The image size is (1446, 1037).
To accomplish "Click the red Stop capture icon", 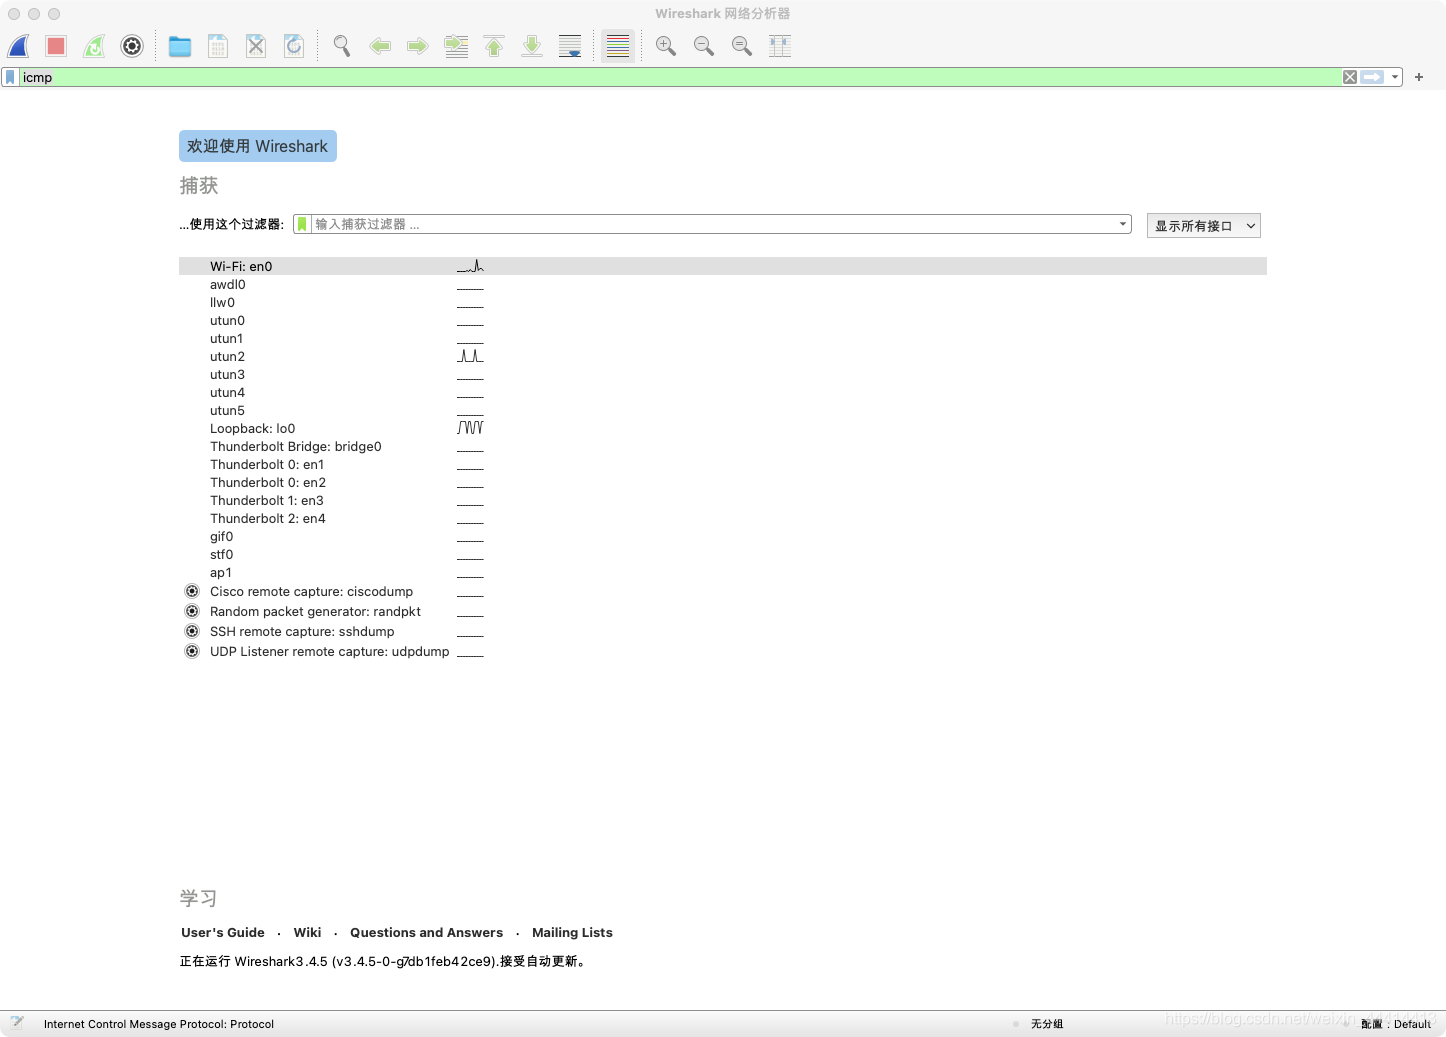I will pos(56,46).
